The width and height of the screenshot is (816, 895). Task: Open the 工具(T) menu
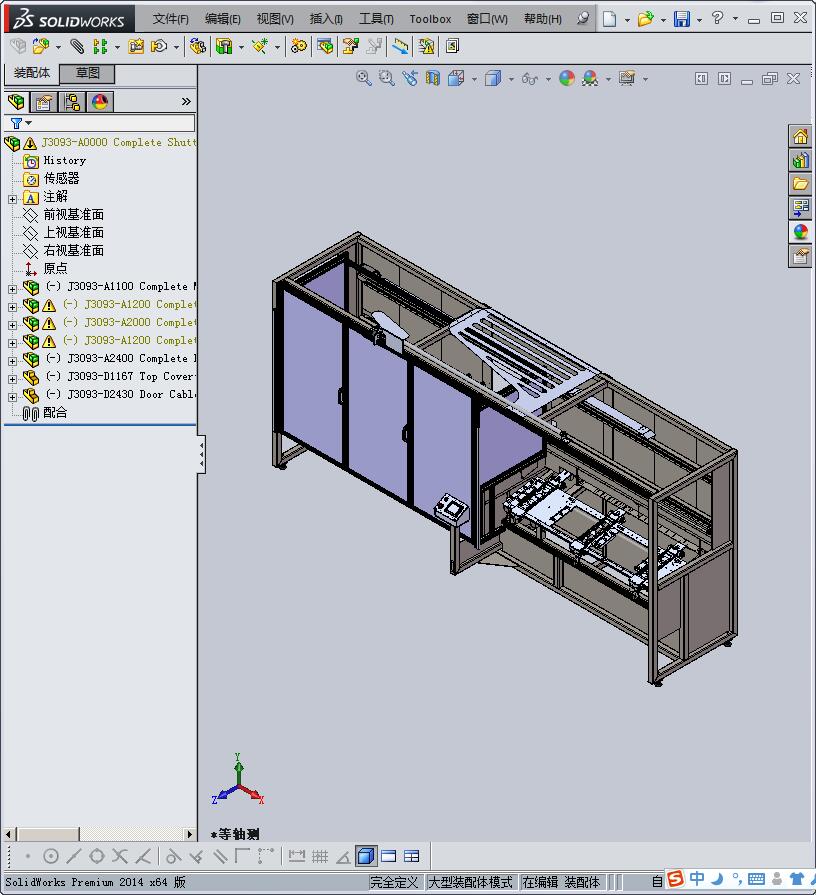[x=376, y=19]
